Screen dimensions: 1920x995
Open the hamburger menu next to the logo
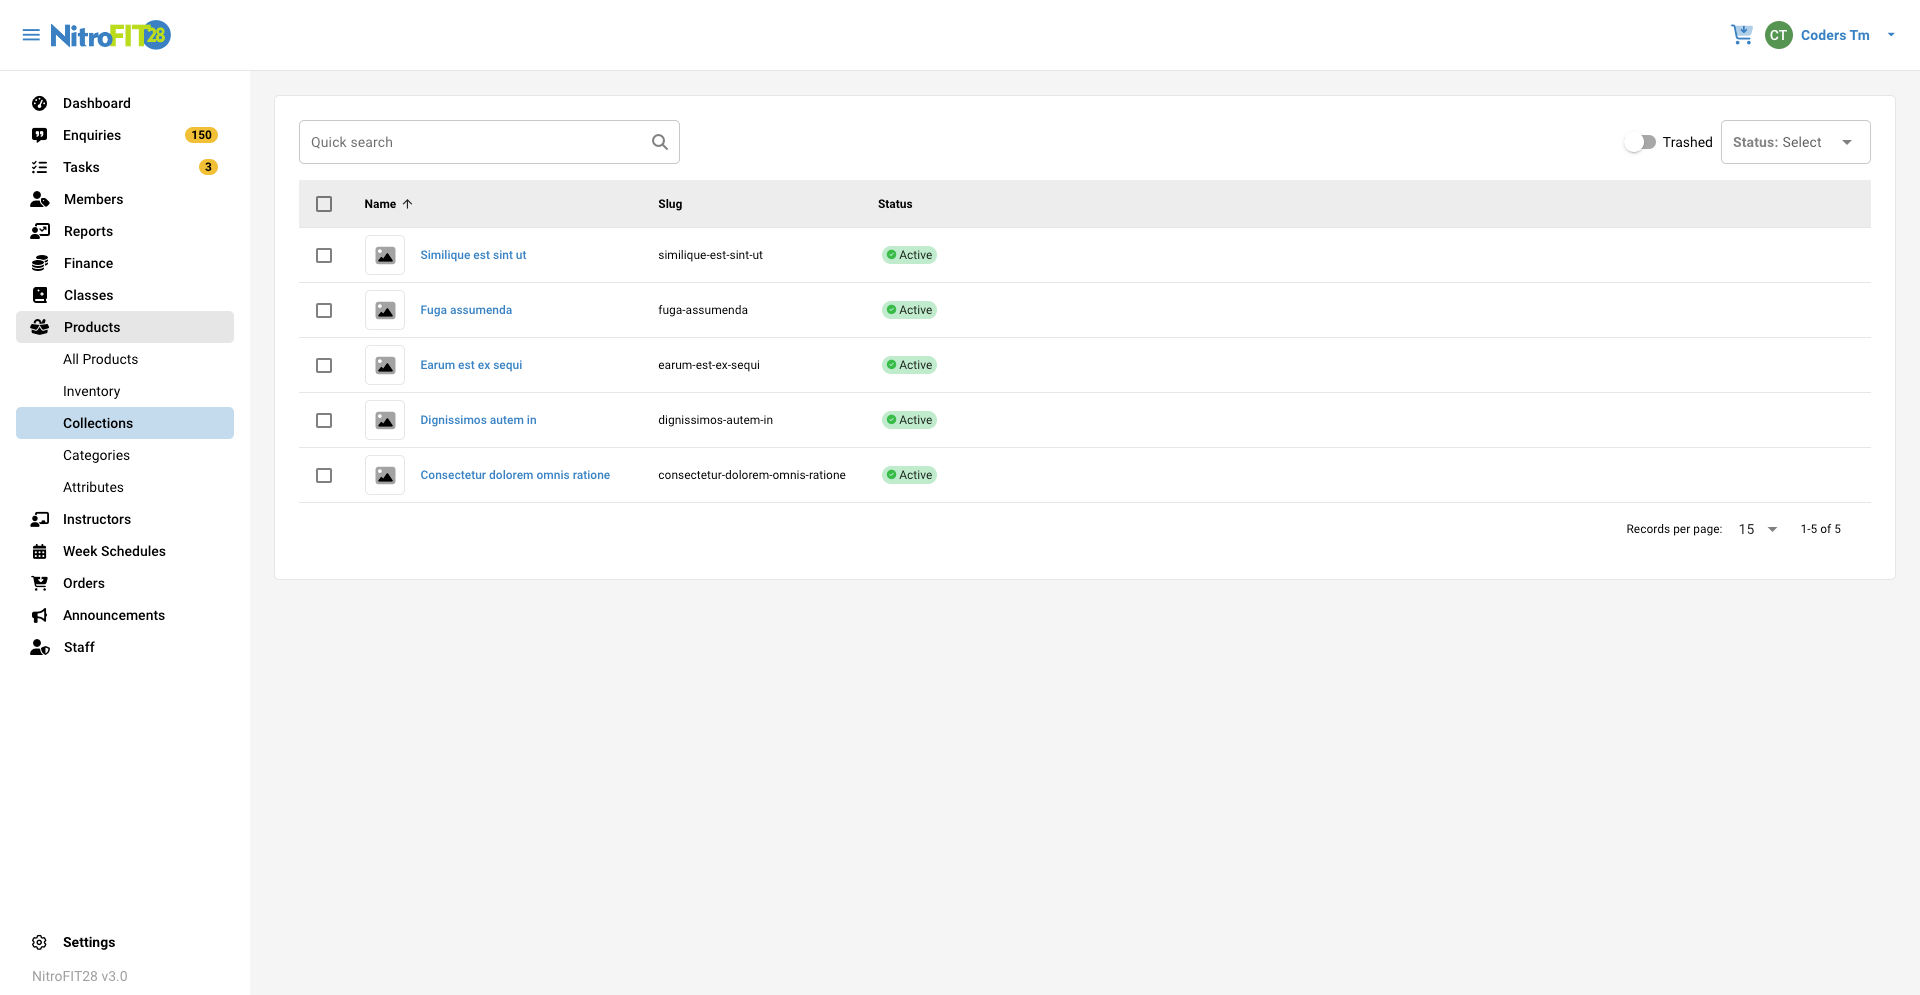(x=31, y=34)
